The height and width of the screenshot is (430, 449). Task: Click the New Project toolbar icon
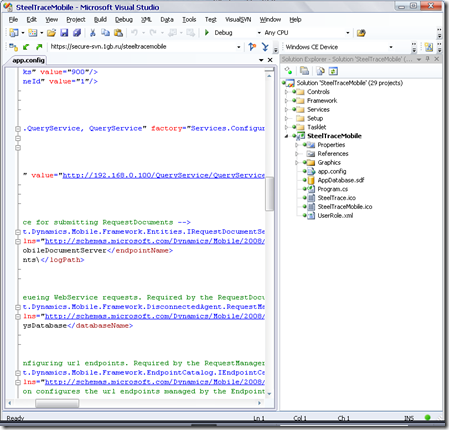14,33
